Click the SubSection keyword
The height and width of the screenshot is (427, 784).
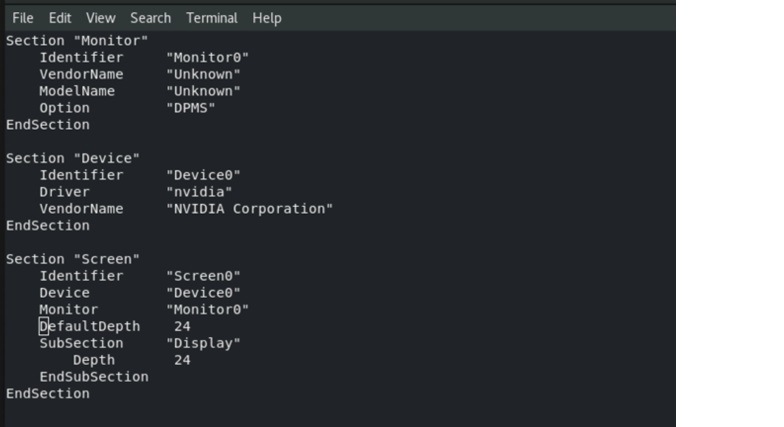[81, 343]
